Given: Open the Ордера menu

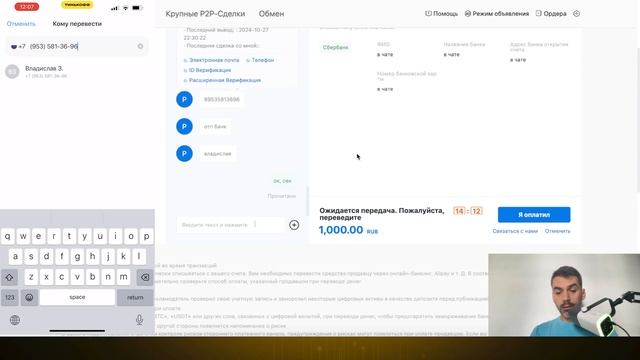Looking at the screenshot, I should click(551, 13).
